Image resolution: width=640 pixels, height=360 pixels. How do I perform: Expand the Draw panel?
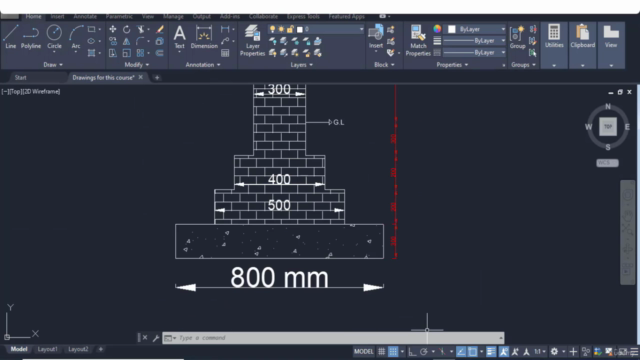click(x=53, y=64)
